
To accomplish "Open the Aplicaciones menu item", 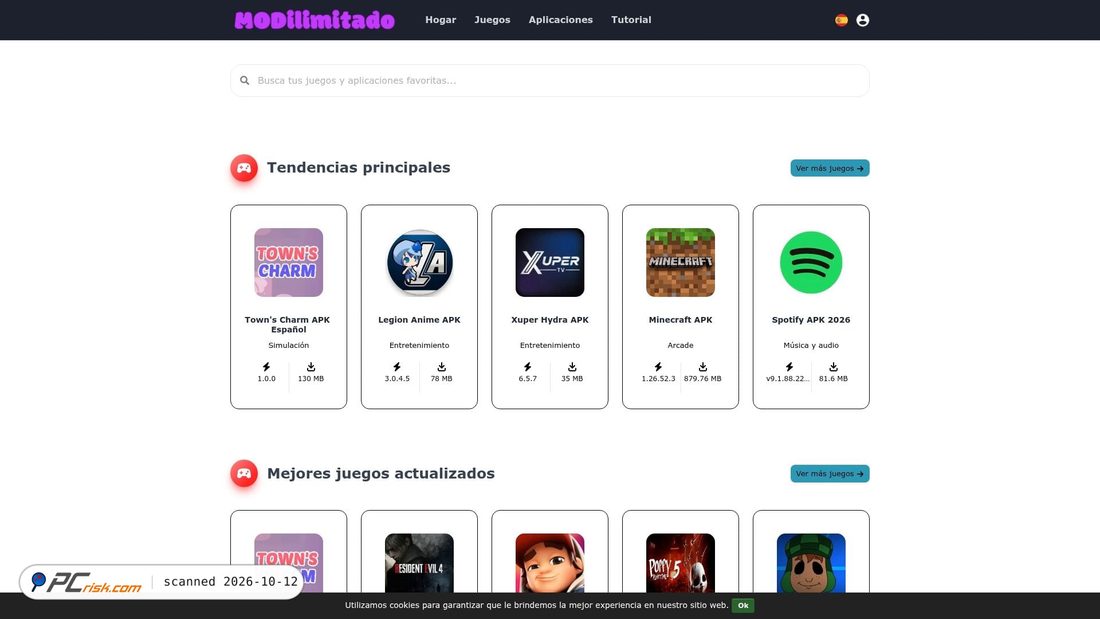I will [561, 20].
